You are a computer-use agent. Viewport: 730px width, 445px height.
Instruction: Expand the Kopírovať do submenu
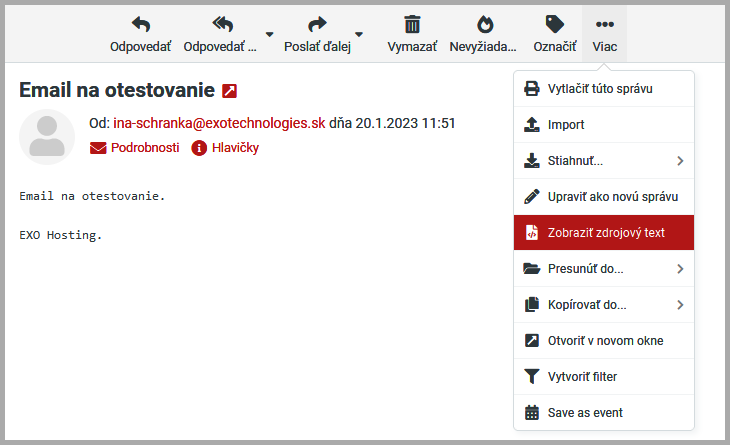pyautogui.click(x=680, y=305)
